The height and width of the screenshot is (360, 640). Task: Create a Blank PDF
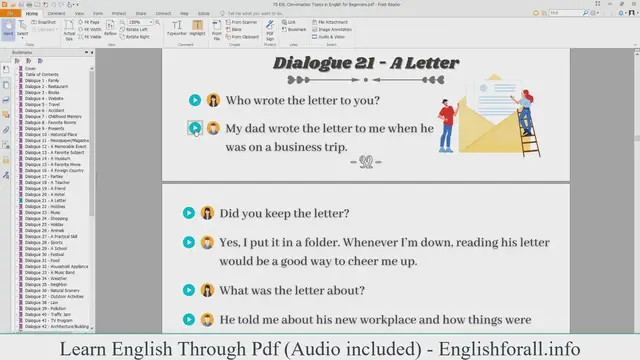[234, 29]
